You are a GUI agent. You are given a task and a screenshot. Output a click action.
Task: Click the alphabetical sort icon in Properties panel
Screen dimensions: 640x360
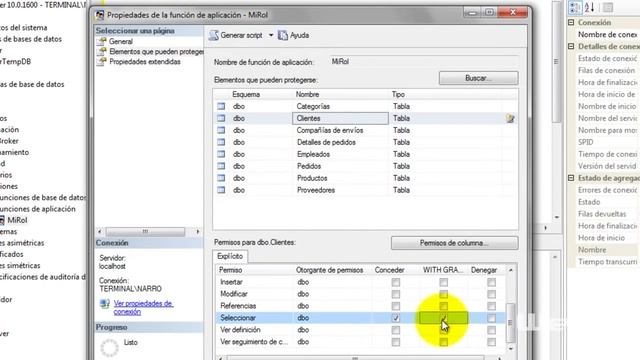point(589,7)
